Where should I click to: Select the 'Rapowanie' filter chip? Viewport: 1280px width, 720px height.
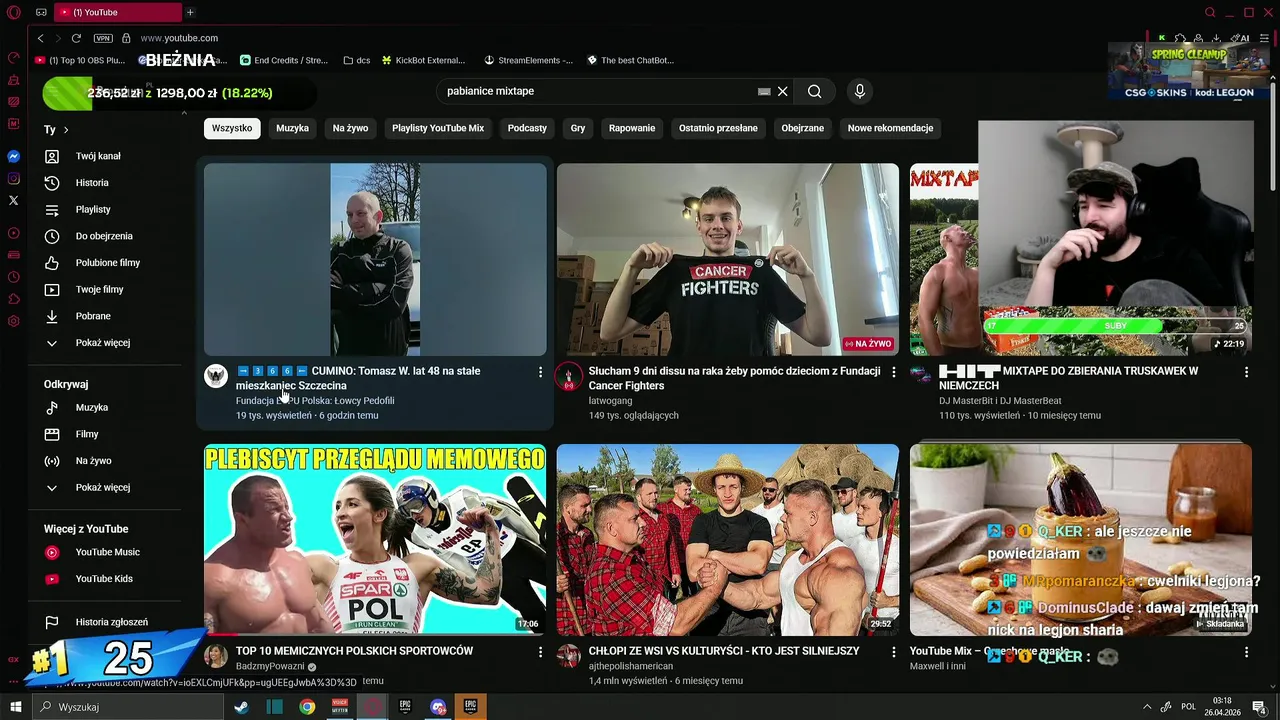(x=632, y=128)
